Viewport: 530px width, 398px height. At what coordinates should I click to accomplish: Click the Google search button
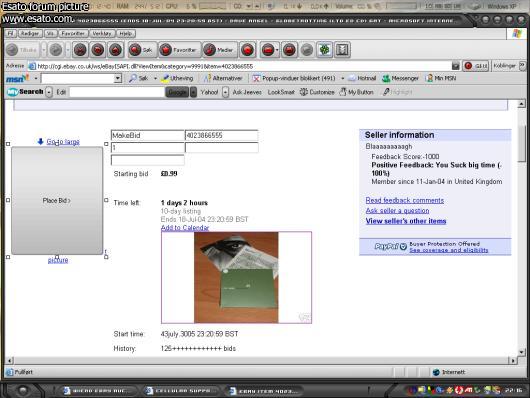[x=177, y=92]
